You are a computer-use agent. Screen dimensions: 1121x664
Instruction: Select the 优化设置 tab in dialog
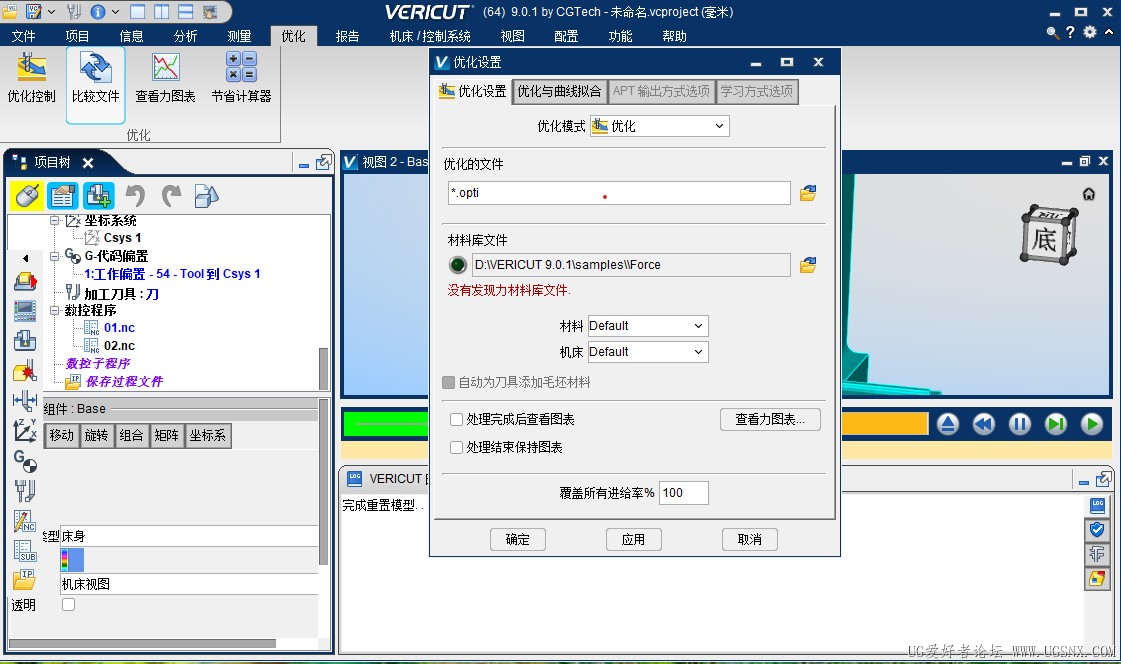(473, 91)
